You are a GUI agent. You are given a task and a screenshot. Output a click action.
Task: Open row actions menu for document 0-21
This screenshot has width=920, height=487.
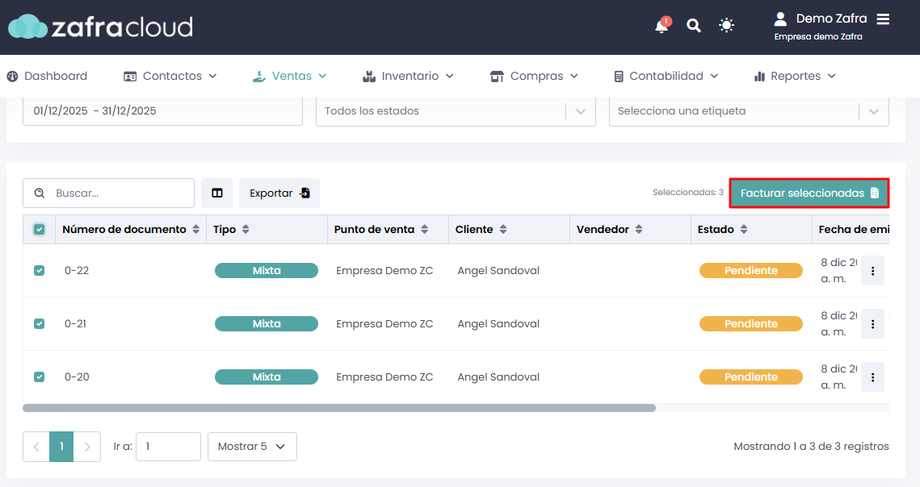click(872, 324)
